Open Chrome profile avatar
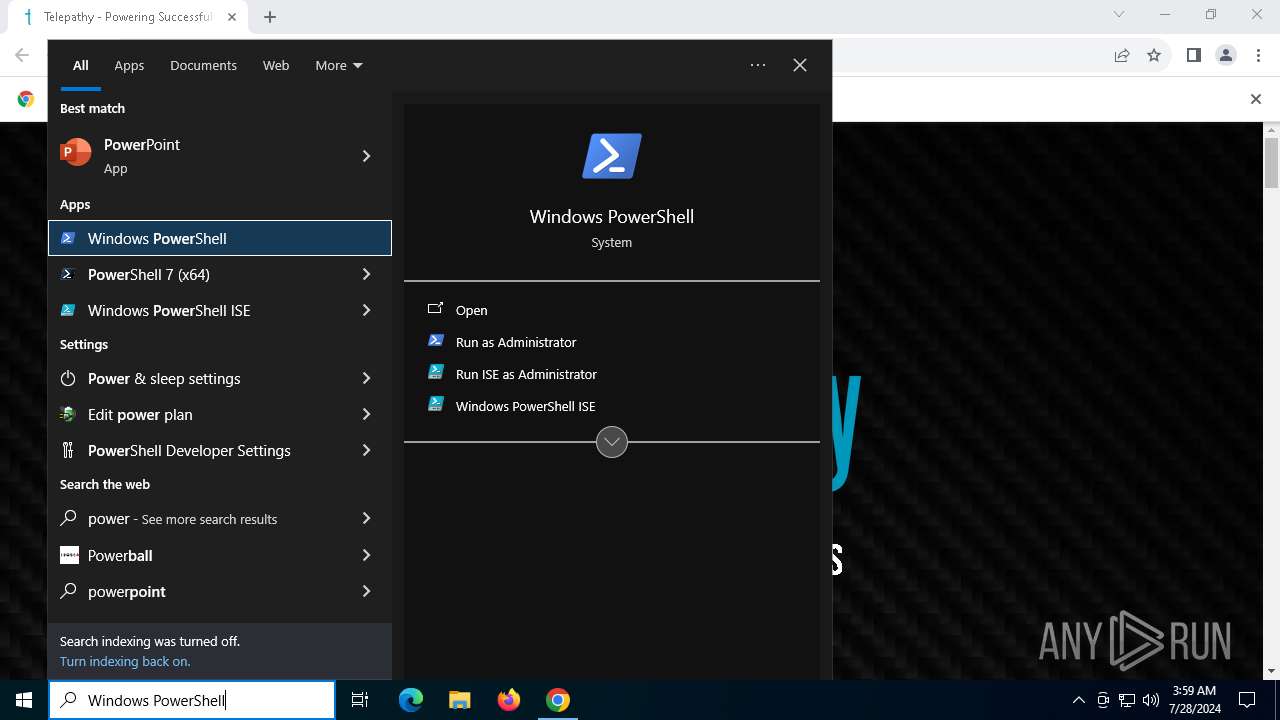Image resolution: width=1280 pixels, height=720 pixels. [x=1226, y=55]
